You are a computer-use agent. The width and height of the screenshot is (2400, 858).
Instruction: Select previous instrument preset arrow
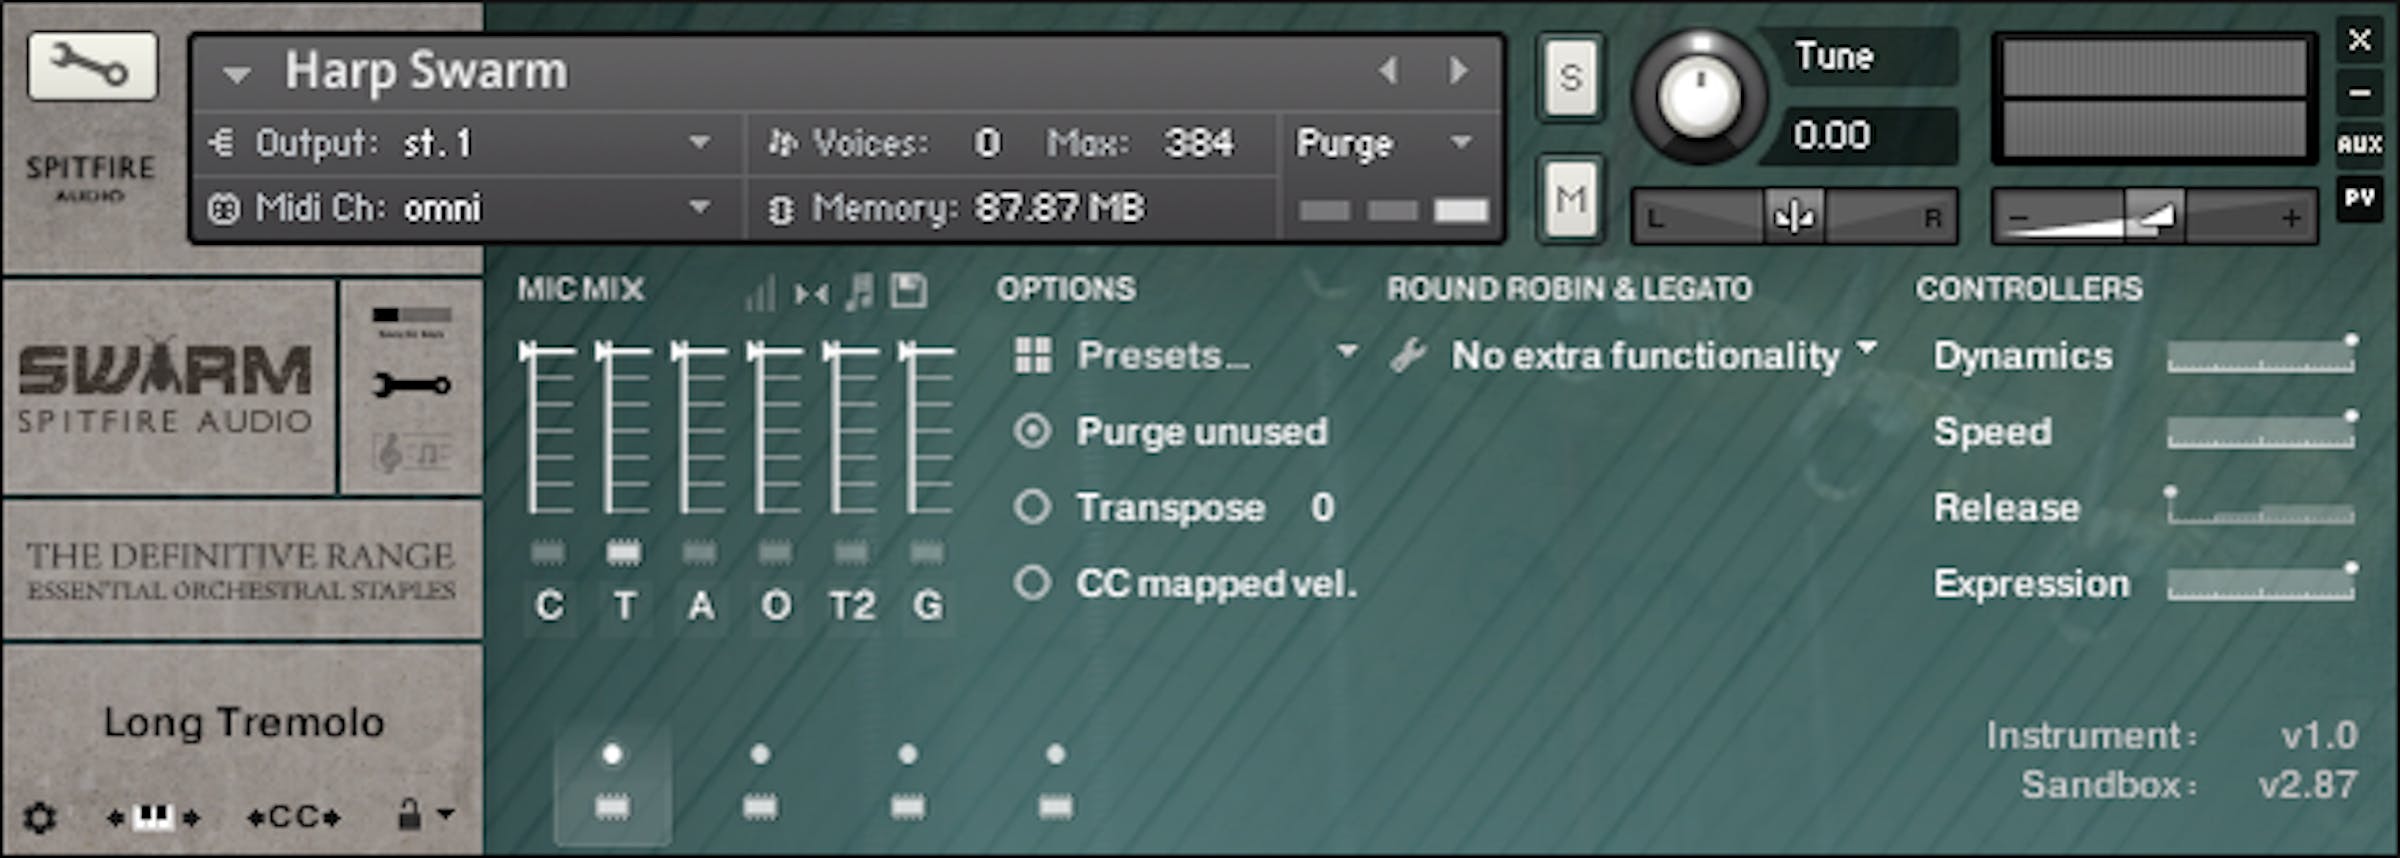coord(1388,70)
